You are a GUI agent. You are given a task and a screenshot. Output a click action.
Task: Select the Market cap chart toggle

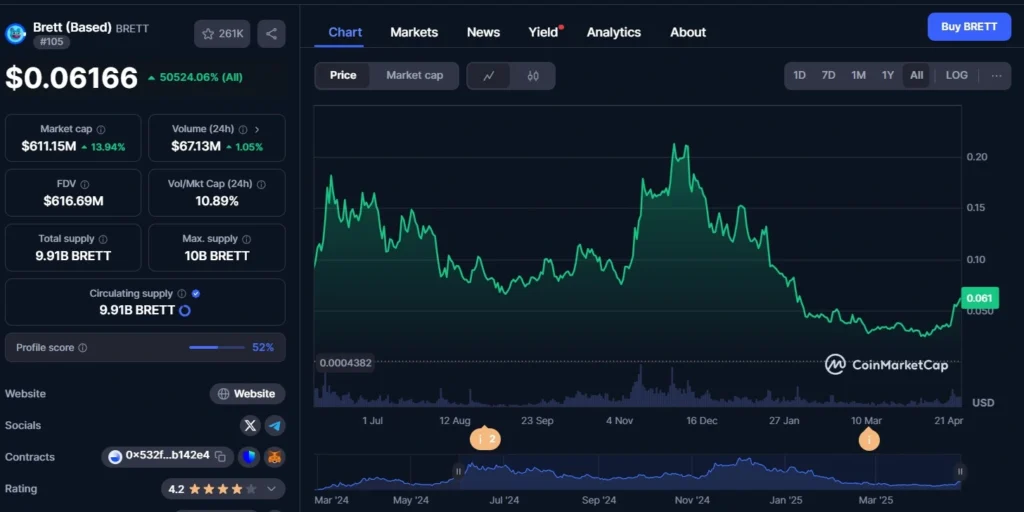pyautogui.click(x=415, y=76)
